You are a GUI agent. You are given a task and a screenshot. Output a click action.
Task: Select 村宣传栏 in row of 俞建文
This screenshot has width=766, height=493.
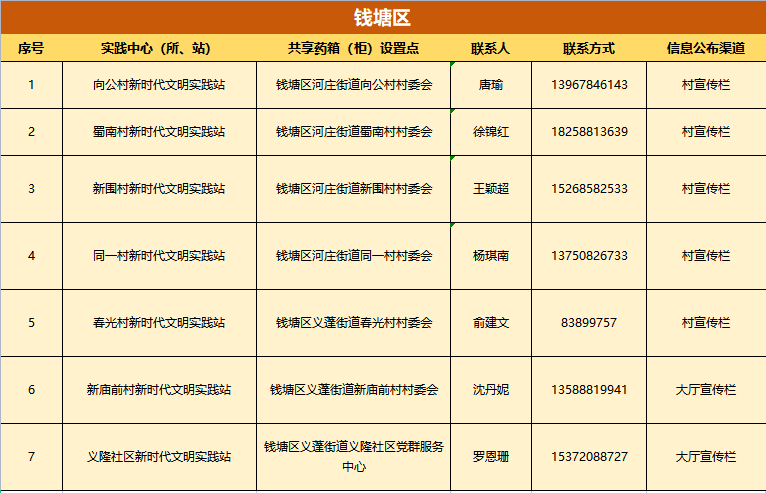coord(706,323)
